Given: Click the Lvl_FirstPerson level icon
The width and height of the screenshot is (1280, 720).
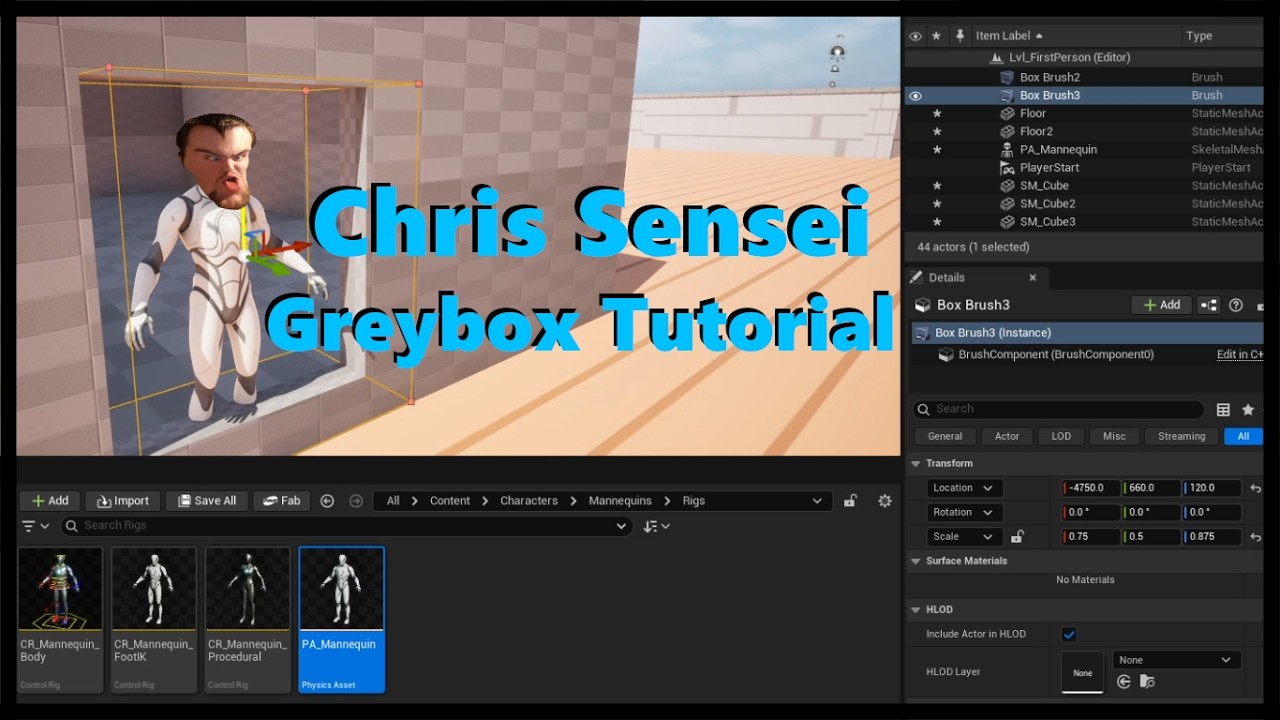Looking at the screenshot, I should click(997, 58).
